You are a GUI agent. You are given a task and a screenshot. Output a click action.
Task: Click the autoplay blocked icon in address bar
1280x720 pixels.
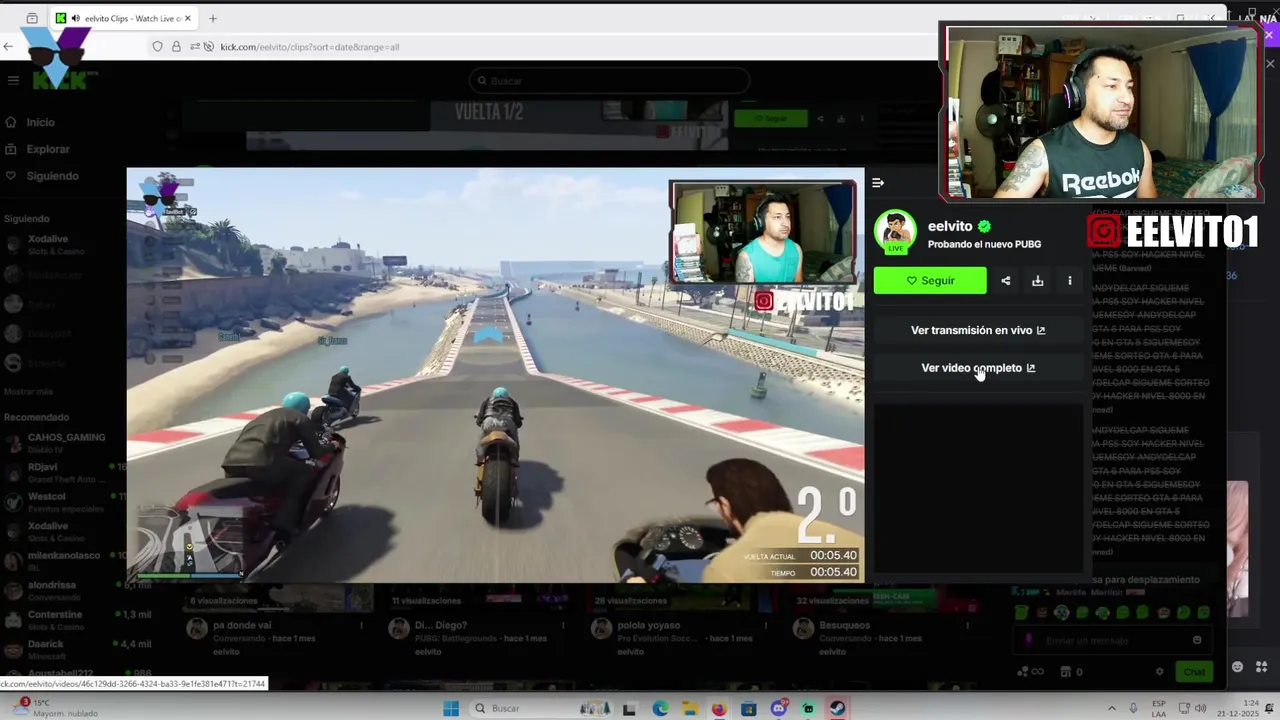(209, 47)
